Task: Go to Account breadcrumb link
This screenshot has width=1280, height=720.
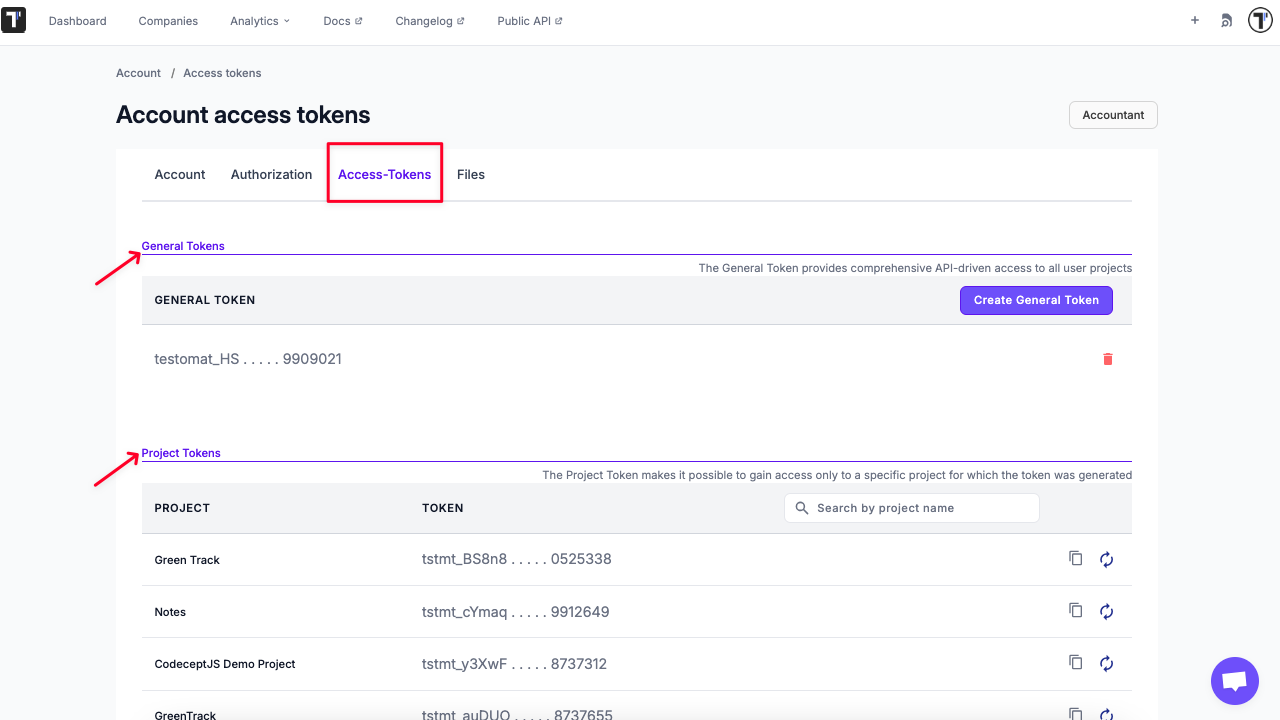Action: click(x=138, y=73)
